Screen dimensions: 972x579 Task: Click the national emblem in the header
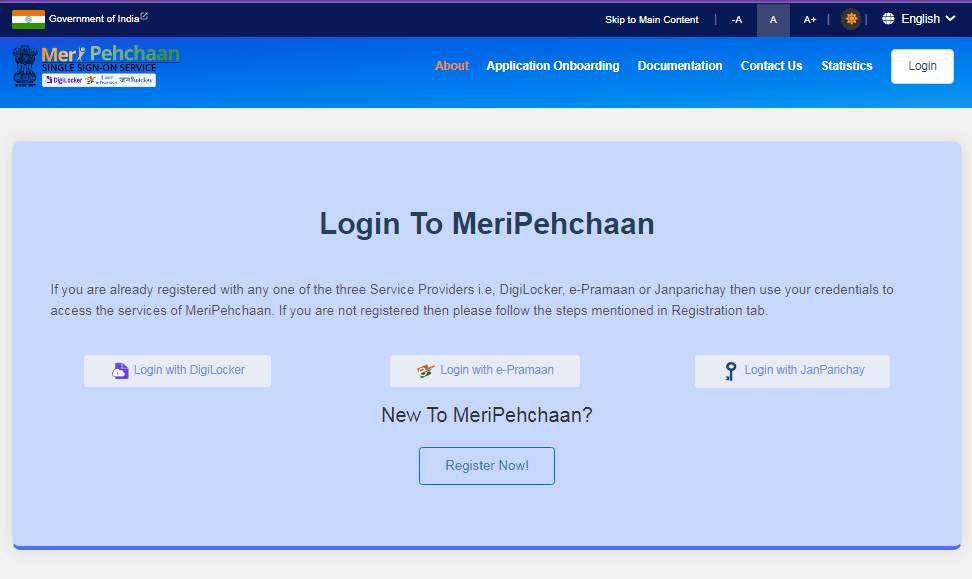[25, 65]
